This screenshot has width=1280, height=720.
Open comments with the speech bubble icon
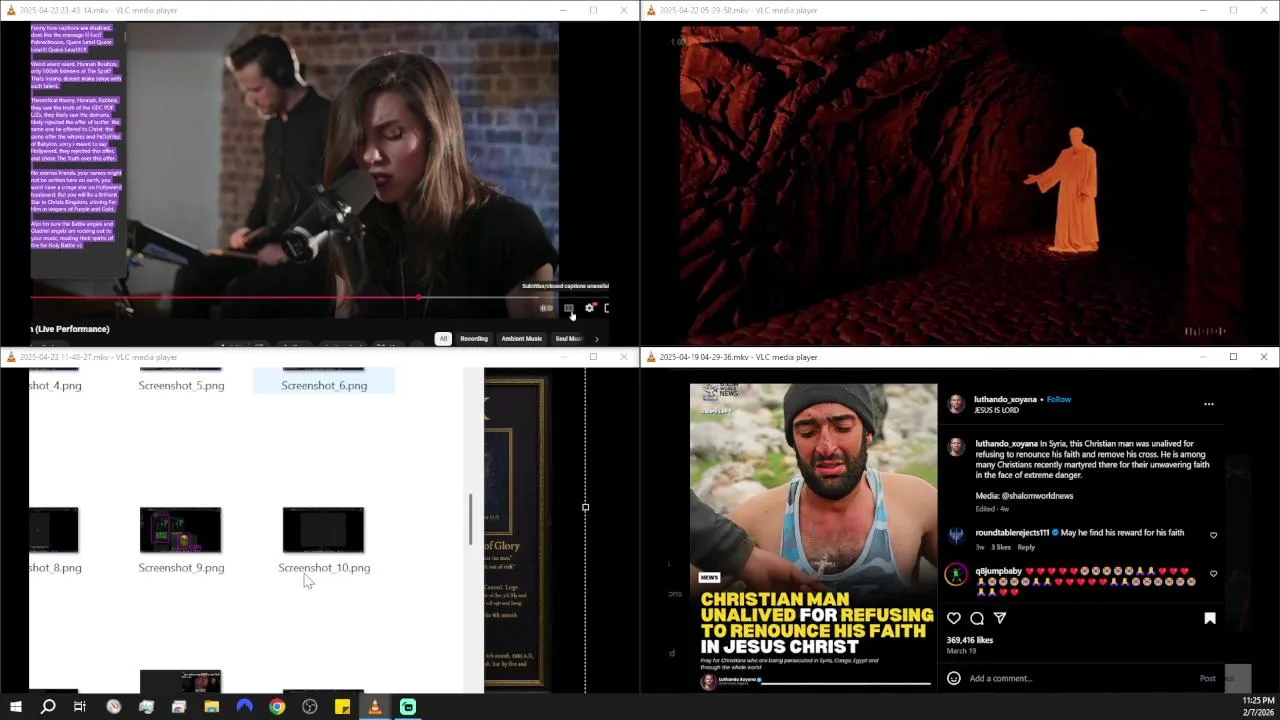977,618
